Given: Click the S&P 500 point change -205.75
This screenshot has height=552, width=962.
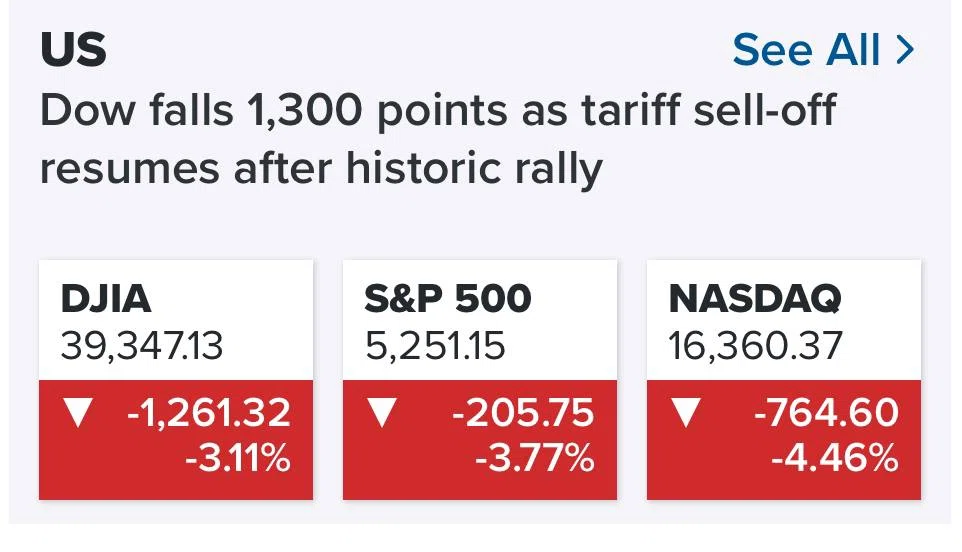Looking at the screenshot, I should [x=523, y=412].
